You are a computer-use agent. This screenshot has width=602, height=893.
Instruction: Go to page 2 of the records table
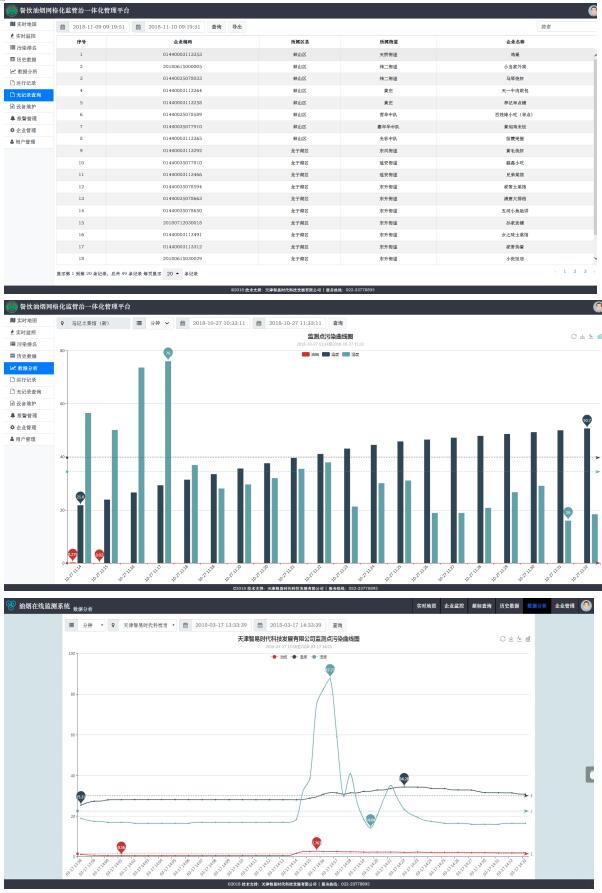pos(575,271)
